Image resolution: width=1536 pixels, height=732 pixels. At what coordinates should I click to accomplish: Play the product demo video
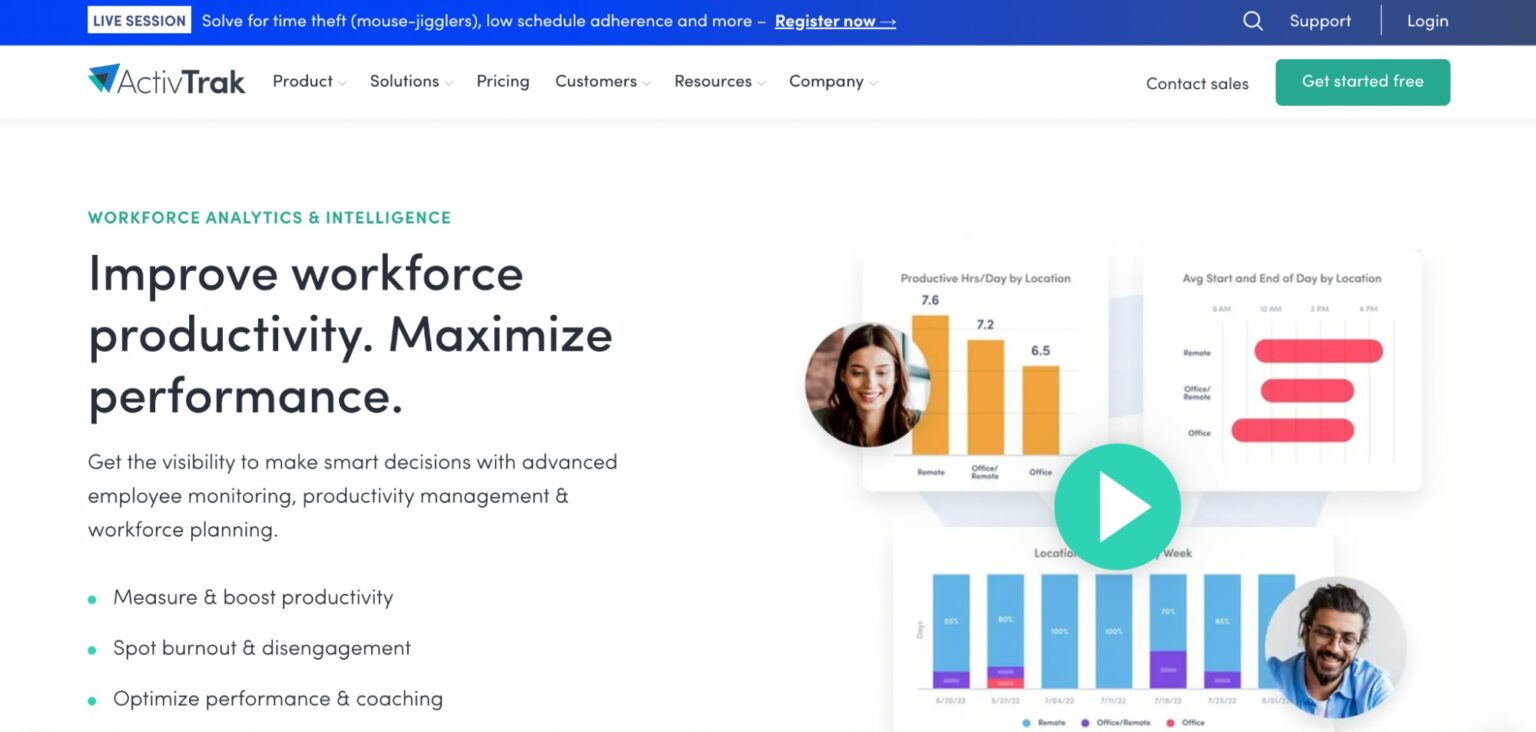pos(1117,506)
